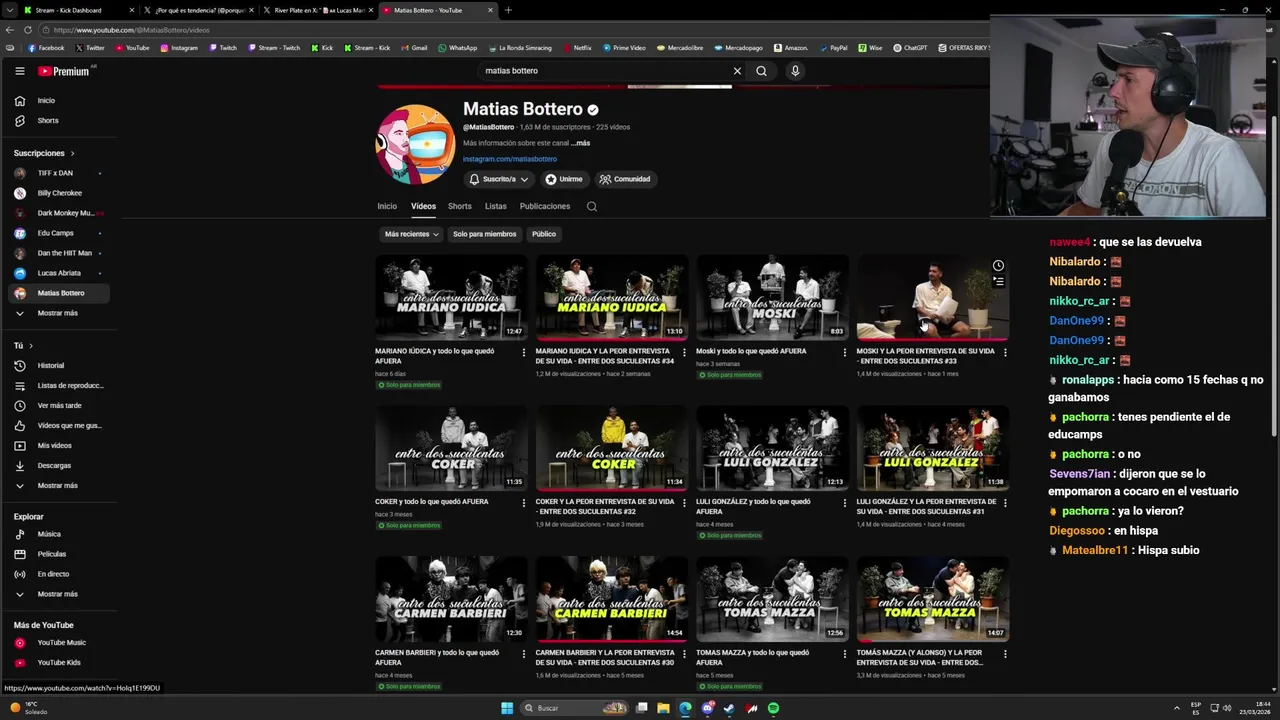Open the Suscrito/a notification dropdown
This screenshot has height=720, width=1280.
pos(498,179)
